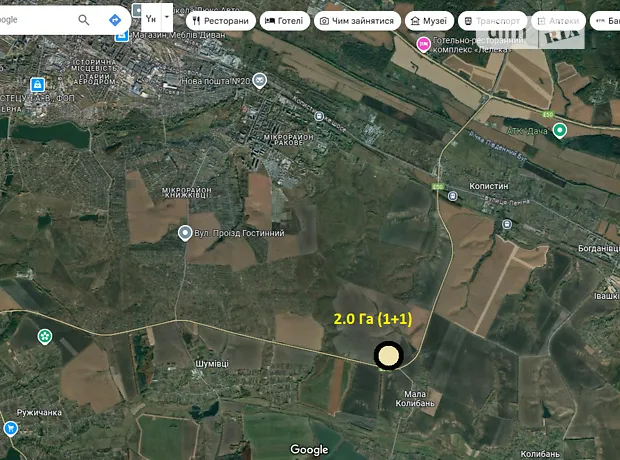Click bus stop icon on Копистинське шосе
This screenshot has width=620, height=460.
319,116
